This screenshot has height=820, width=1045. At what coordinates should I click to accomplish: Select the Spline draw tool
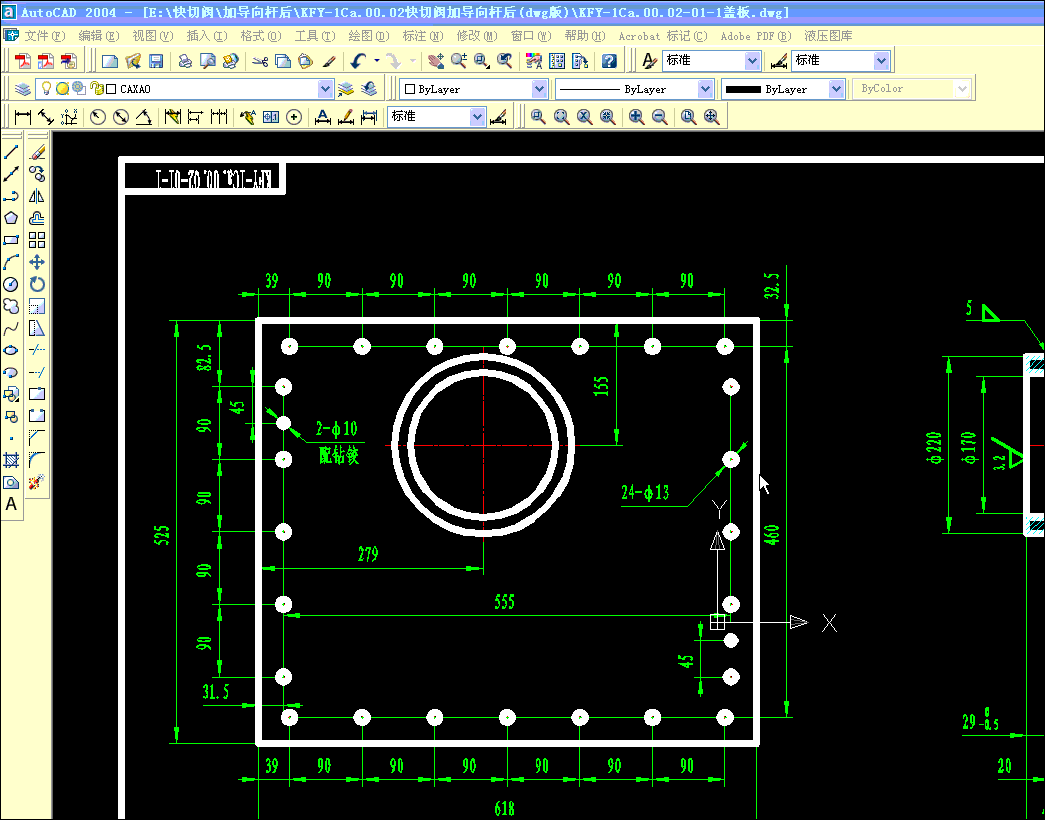[x=11, y=328]
